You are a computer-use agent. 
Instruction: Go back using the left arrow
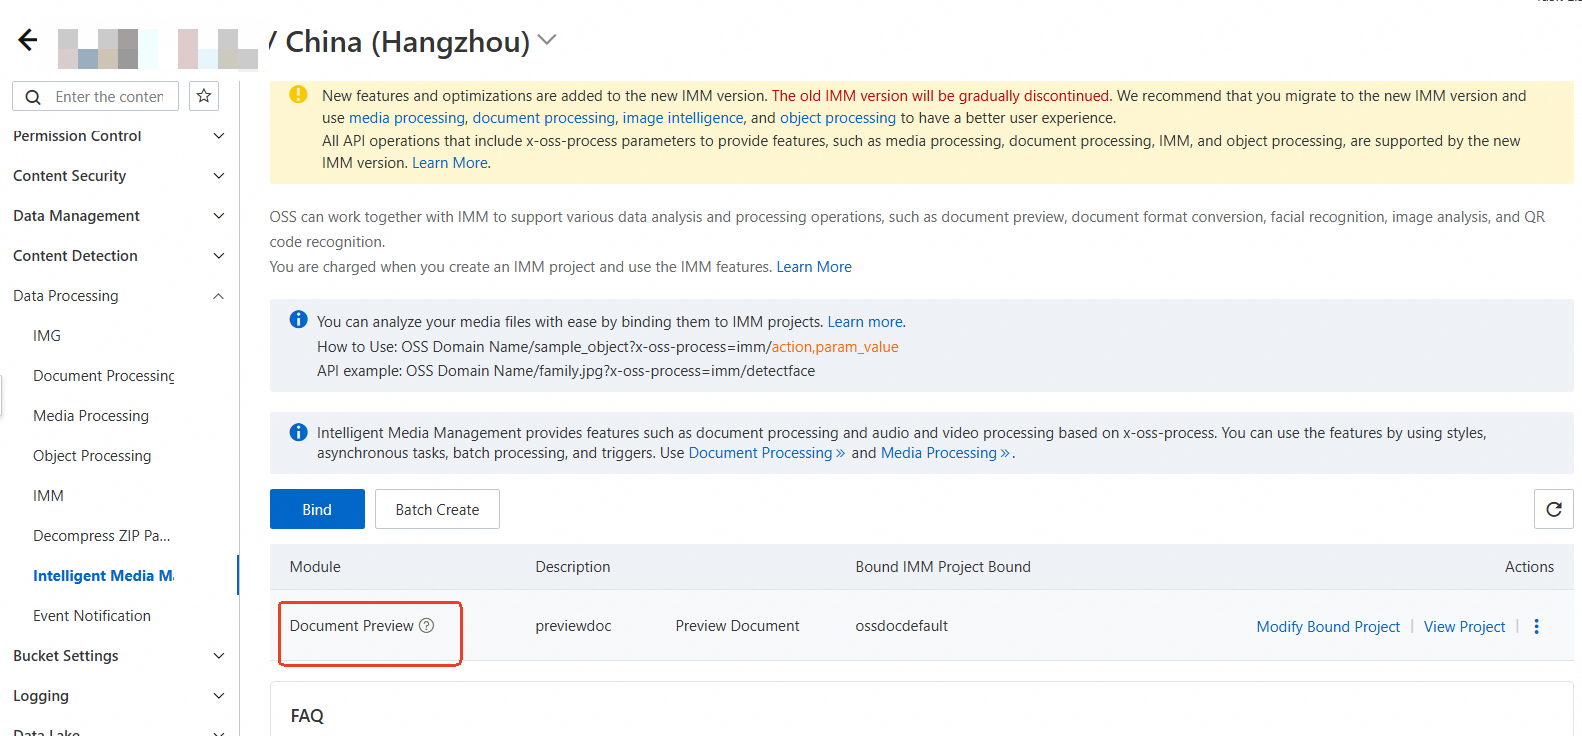pos(28,40)
